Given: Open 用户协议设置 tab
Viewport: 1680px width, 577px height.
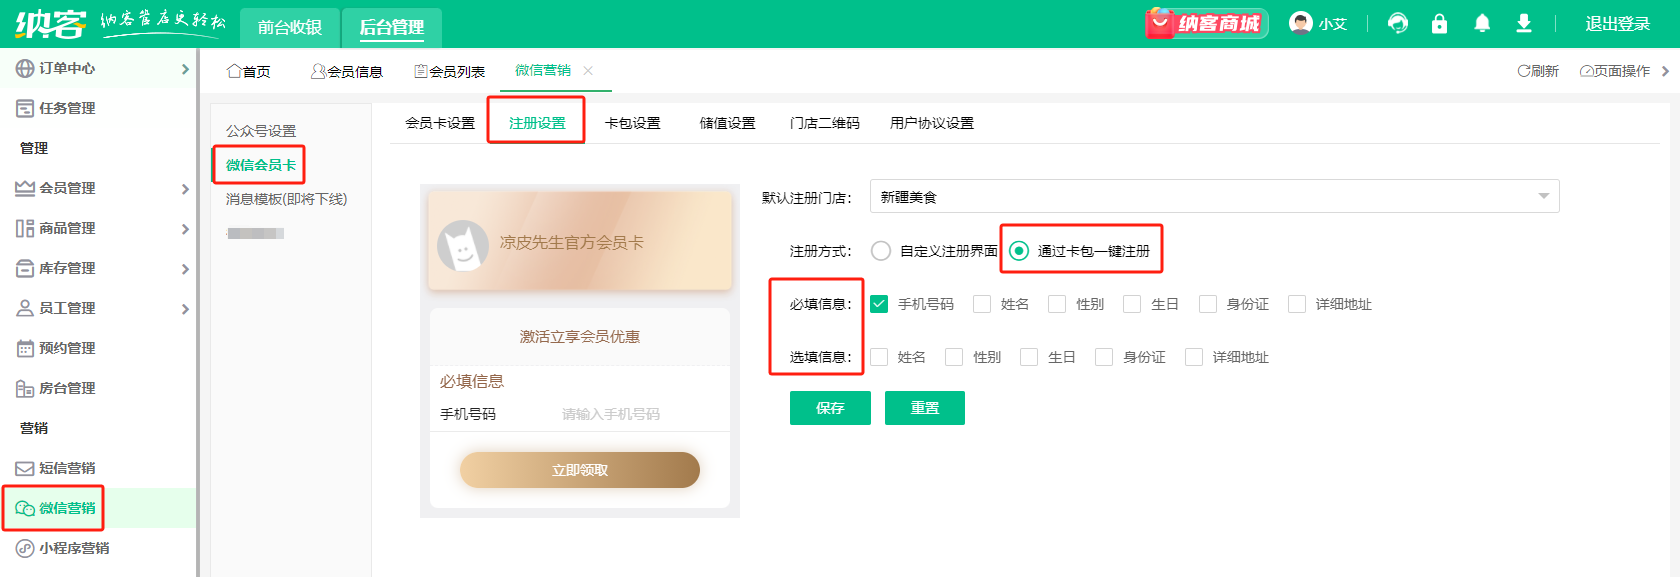Looking at the screenshot, I should point(932,123).
